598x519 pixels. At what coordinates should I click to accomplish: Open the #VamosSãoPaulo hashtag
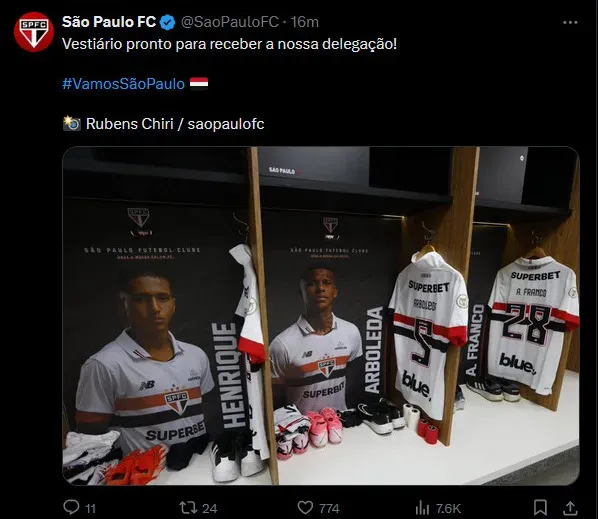[124, 84]
